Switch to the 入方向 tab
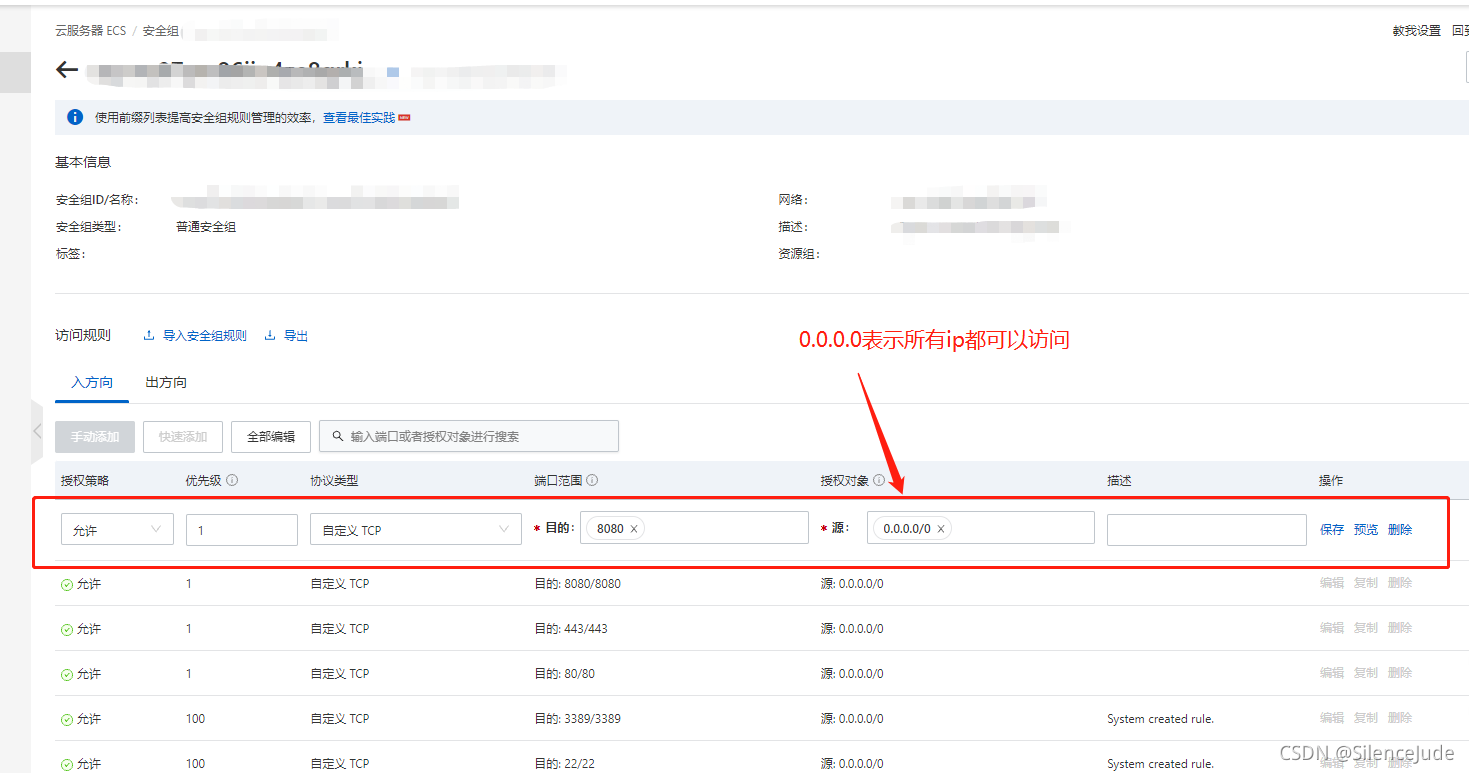The height and width of the screenshot is (773, 1469). (92, 383)
